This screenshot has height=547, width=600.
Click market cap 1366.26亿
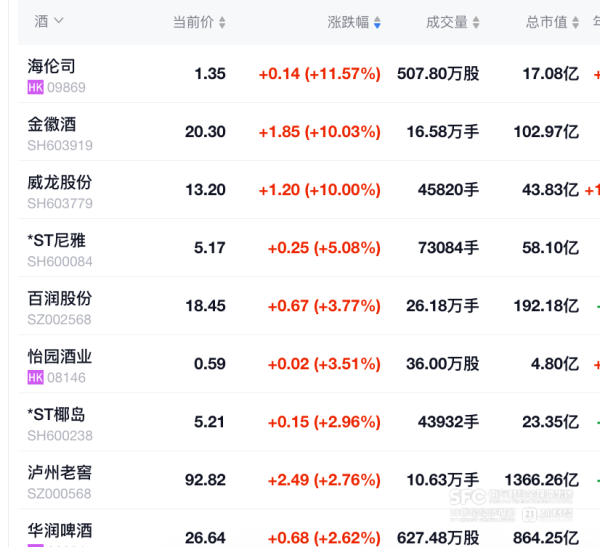tap(542, 480)
